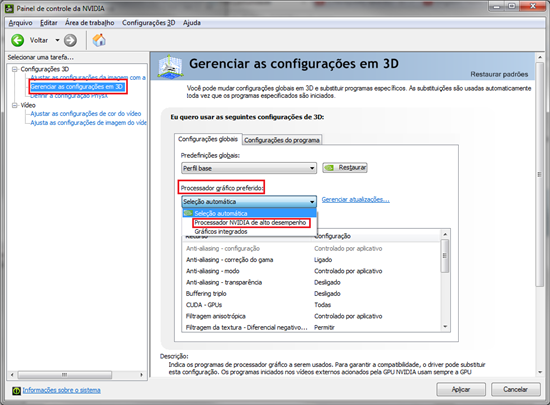Click the Ligado value for gamma correction
Viewport: 550px width, 405px height.
[x=323, y=260]
